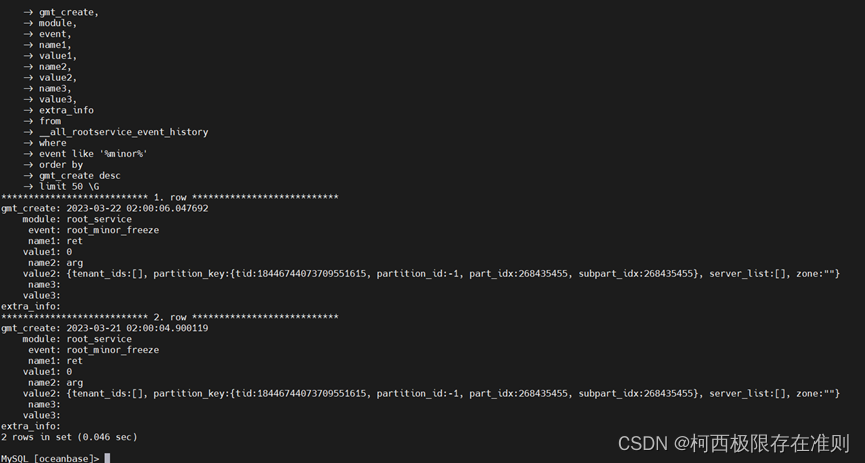Click the '1. row' separator line
This screenshot has height=463, width=865.
pyautogui.click(x=169, y=197)
